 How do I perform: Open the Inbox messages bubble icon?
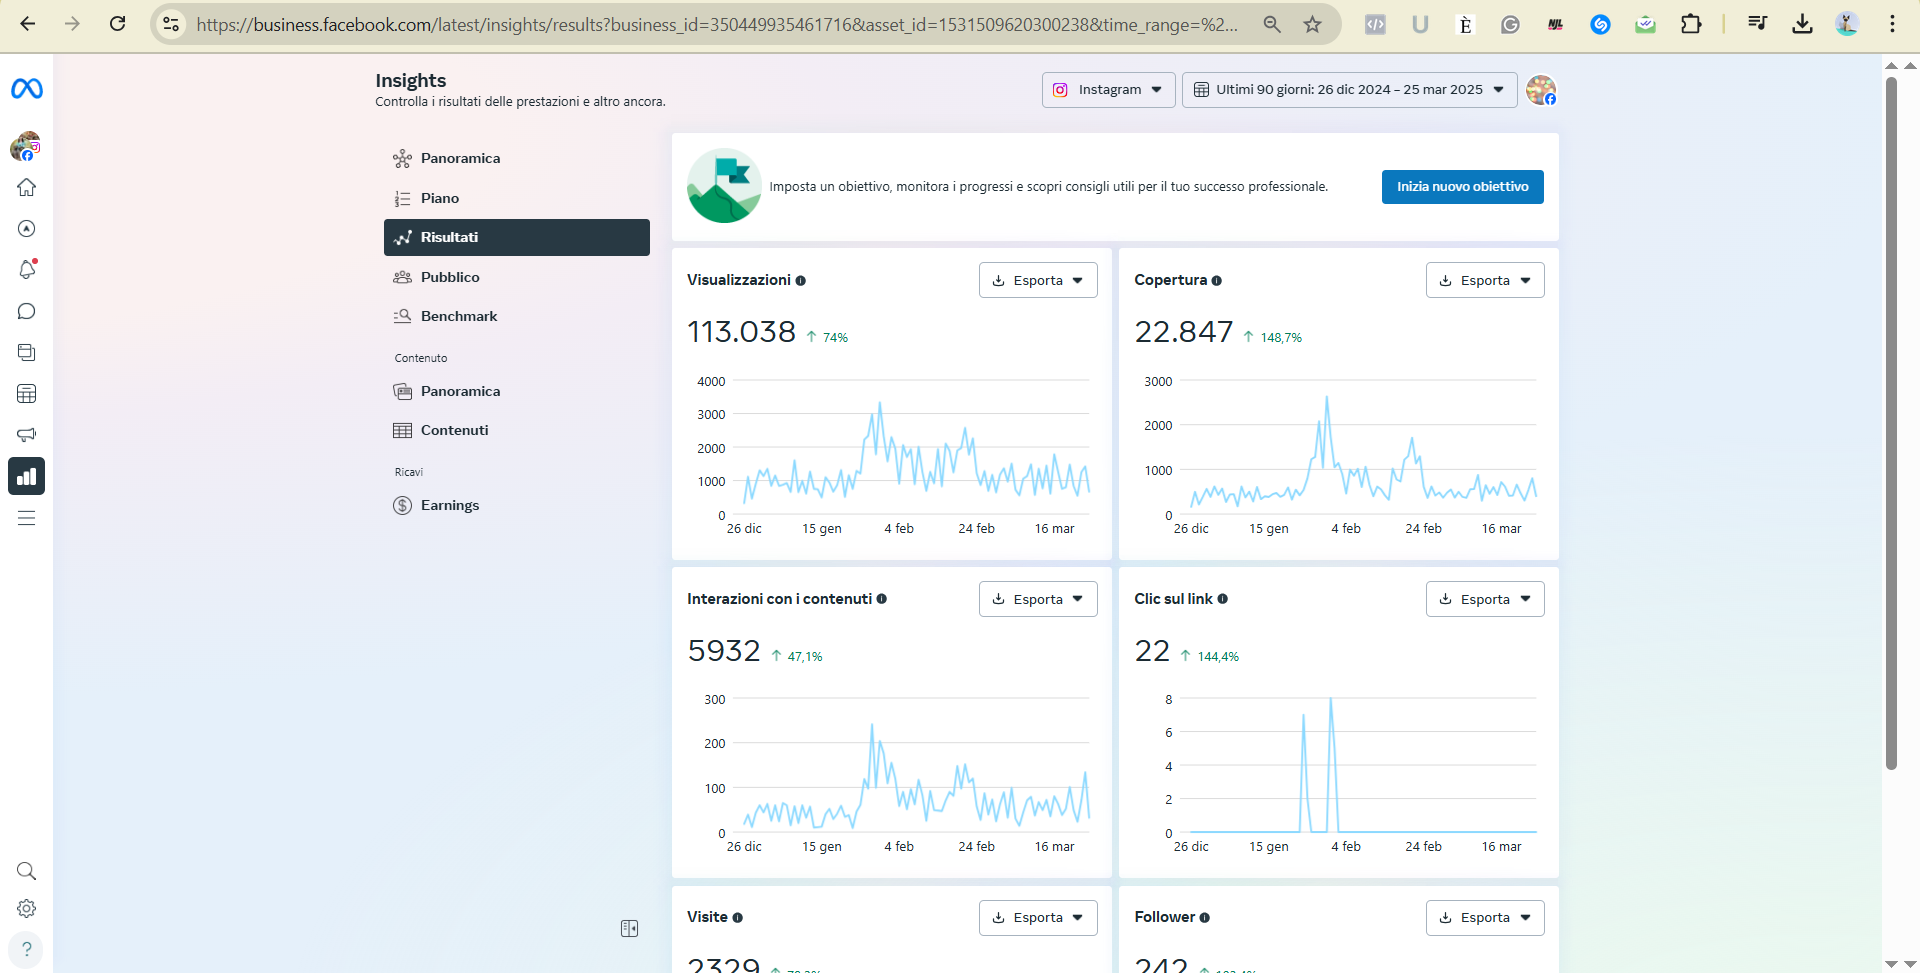pos(27,312)
